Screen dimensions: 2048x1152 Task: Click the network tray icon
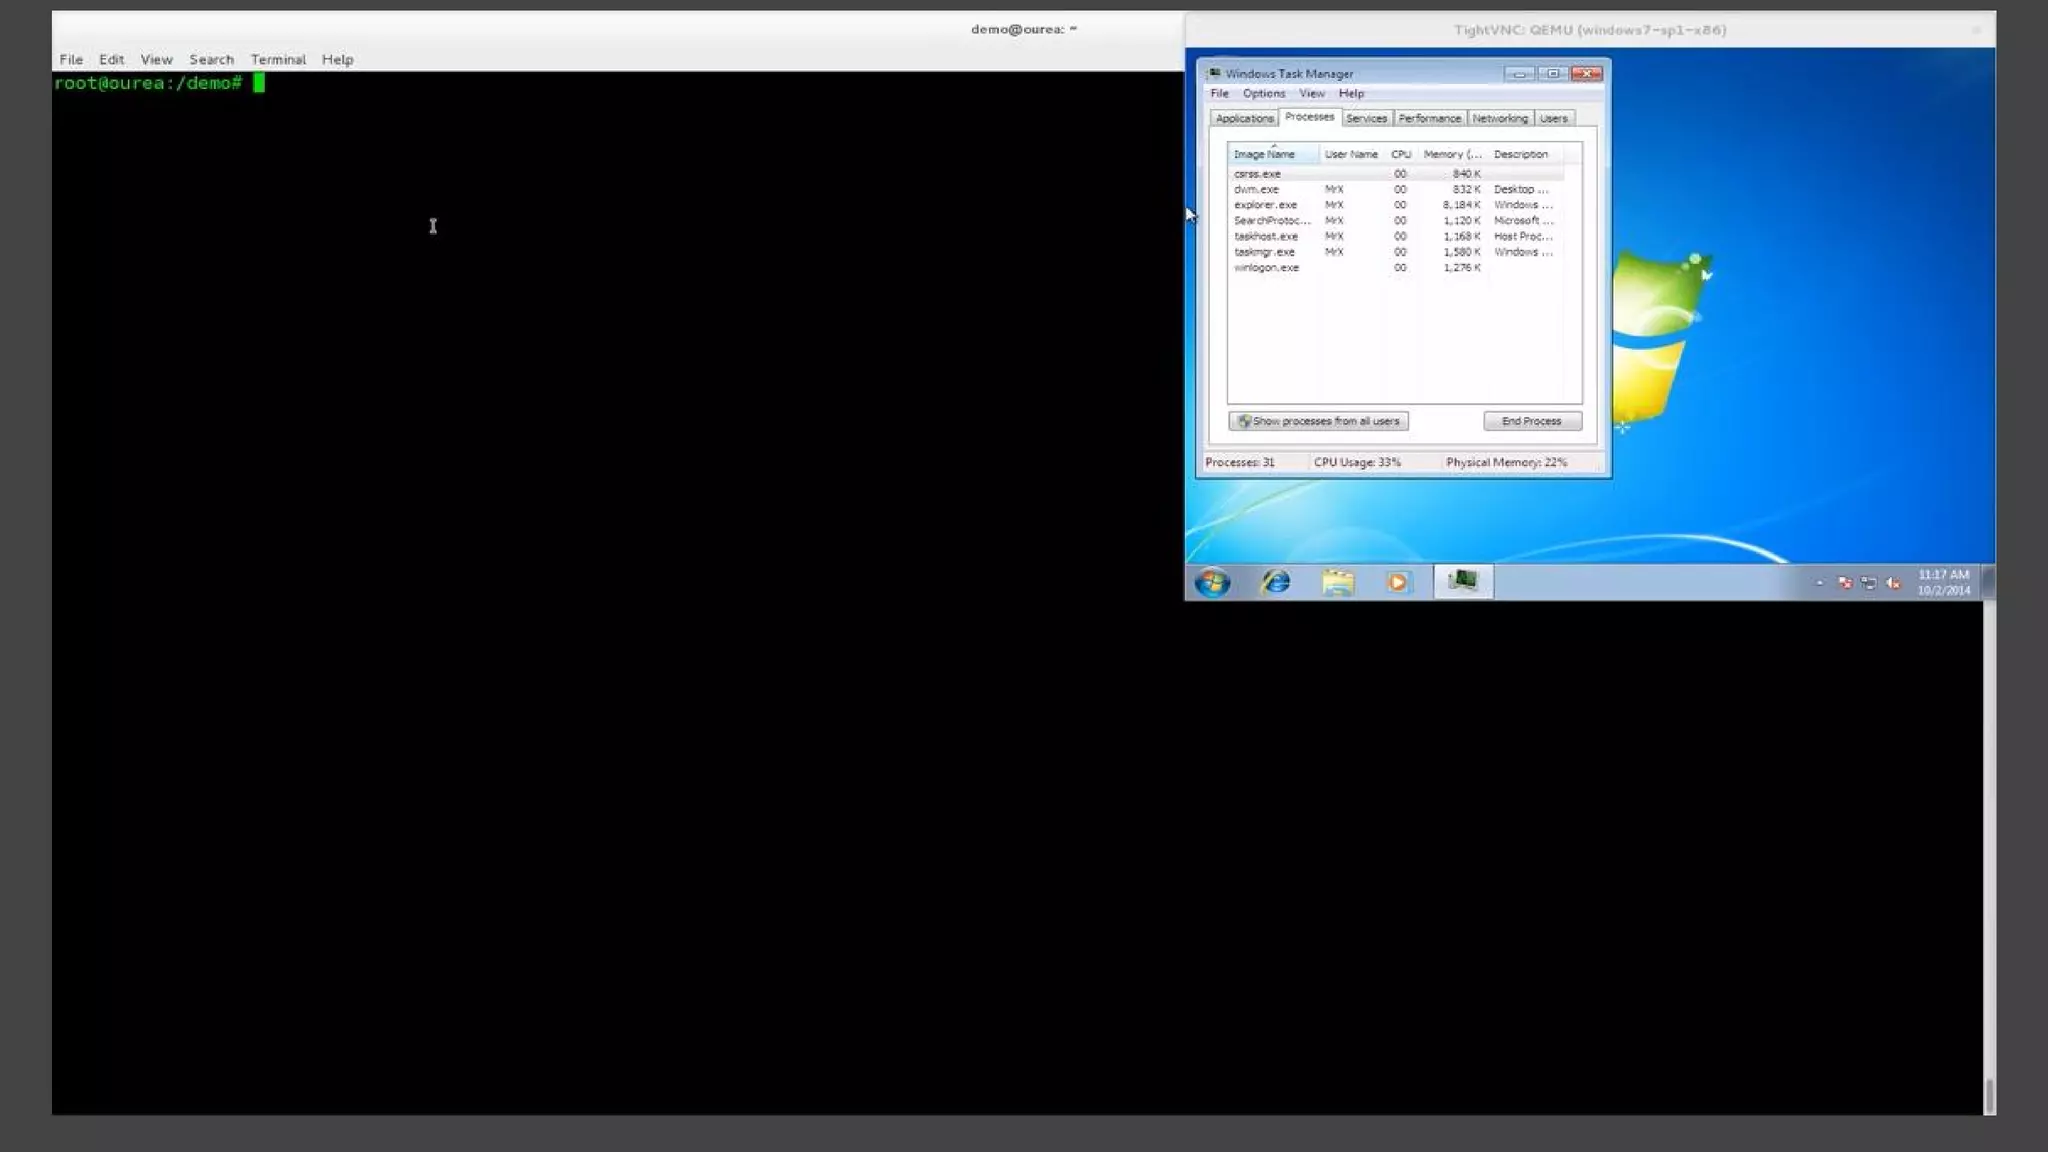pyautogui.click(x=1868, y=583)
